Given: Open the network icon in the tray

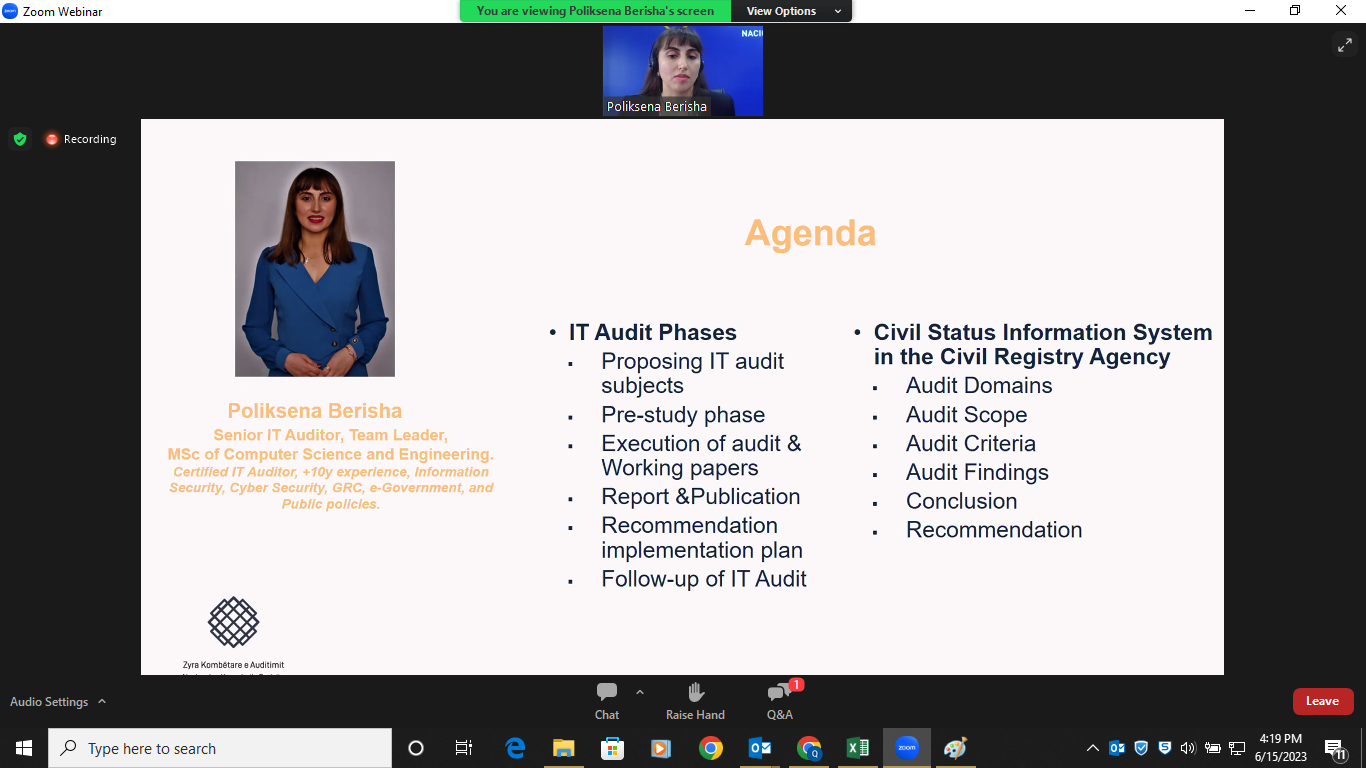Looking at the screenshot, I should pos(1237,748).
